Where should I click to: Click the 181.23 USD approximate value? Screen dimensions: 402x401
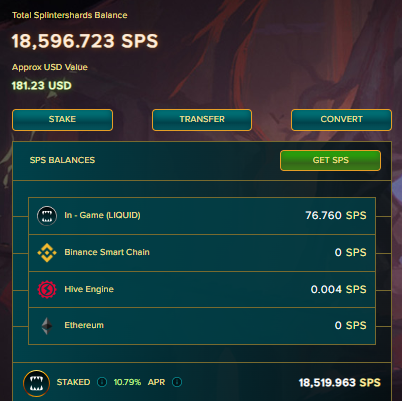(x=42, y=86)
